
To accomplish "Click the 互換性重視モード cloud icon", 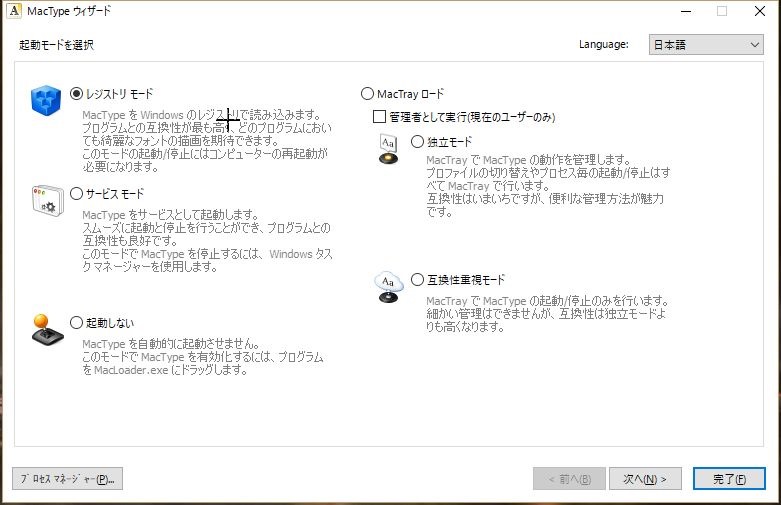I will pyautogui.click(x=388, y=287).
